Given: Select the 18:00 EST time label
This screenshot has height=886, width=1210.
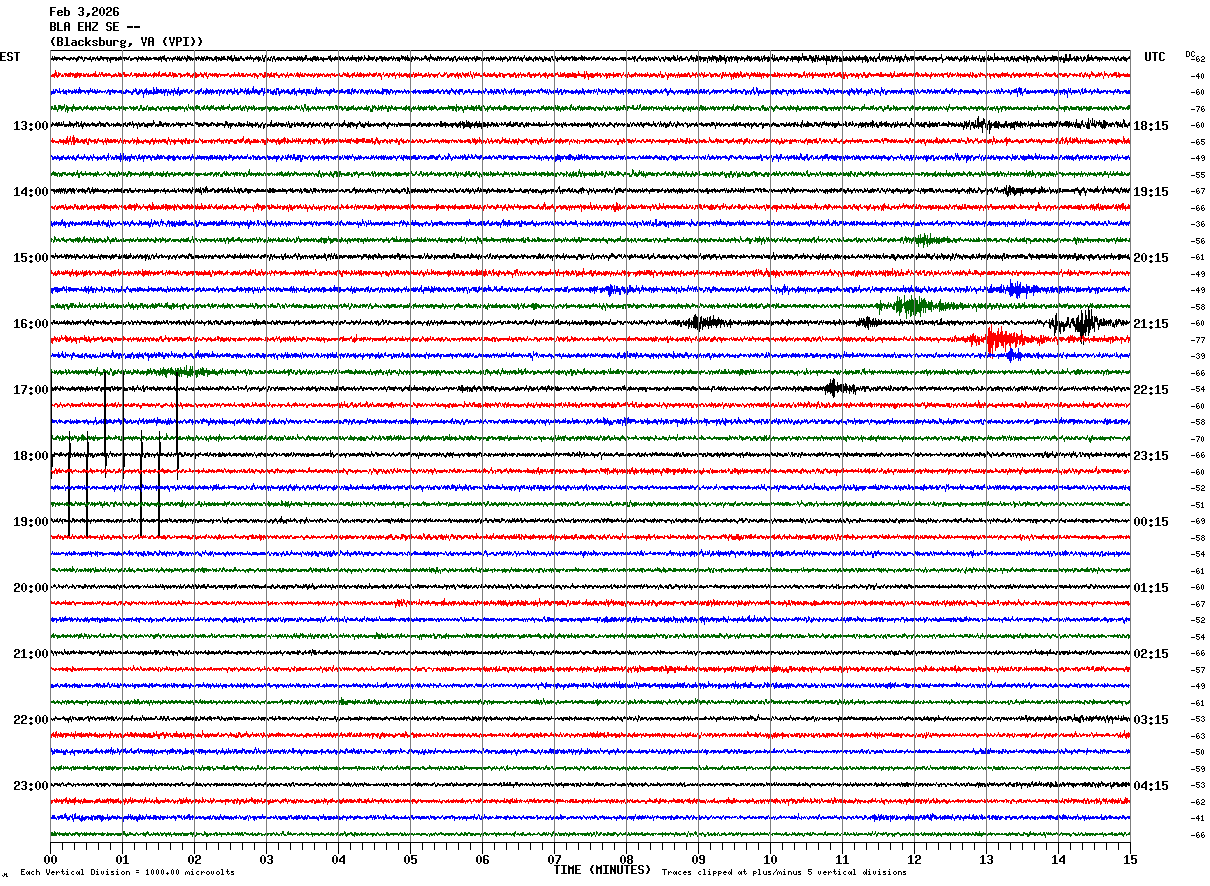Looking at the screenshot, I should point(31,456).
